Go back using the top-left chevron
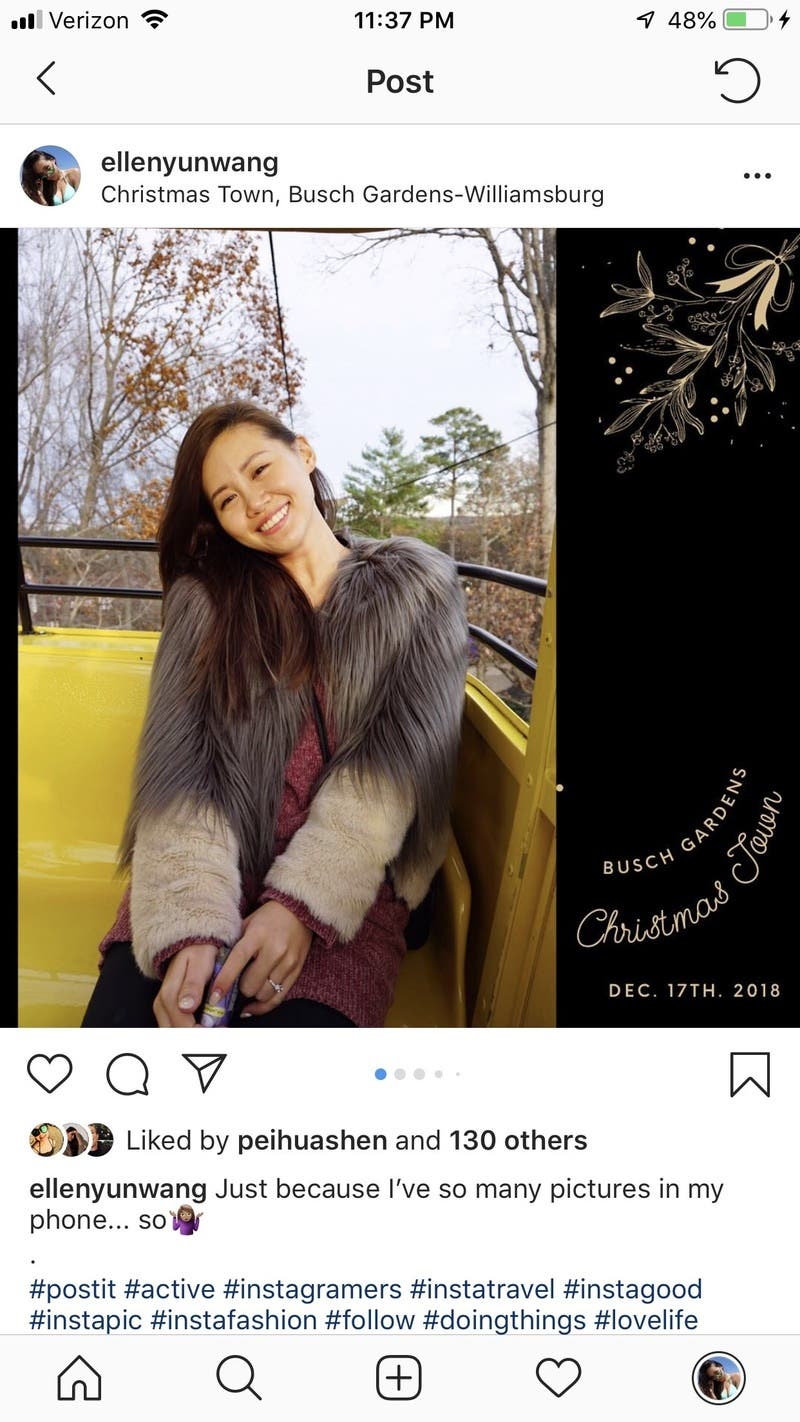800x1422 pixels. (46, 79)
